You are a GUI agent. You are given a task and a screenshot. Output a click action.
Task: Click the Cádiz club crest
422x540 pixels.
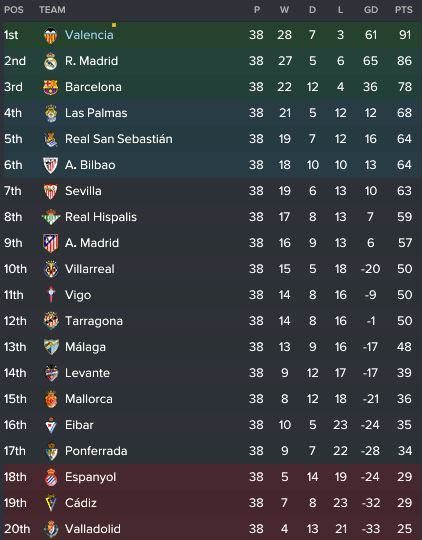click(x=51, y=503)
